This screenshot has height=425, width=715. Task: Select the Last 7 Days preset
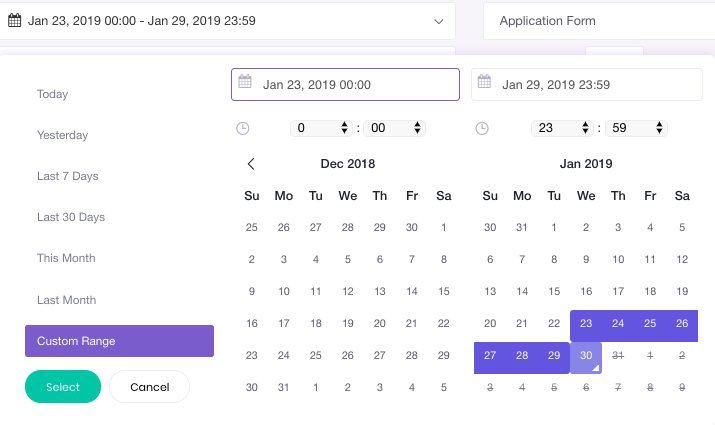(68, 176)
